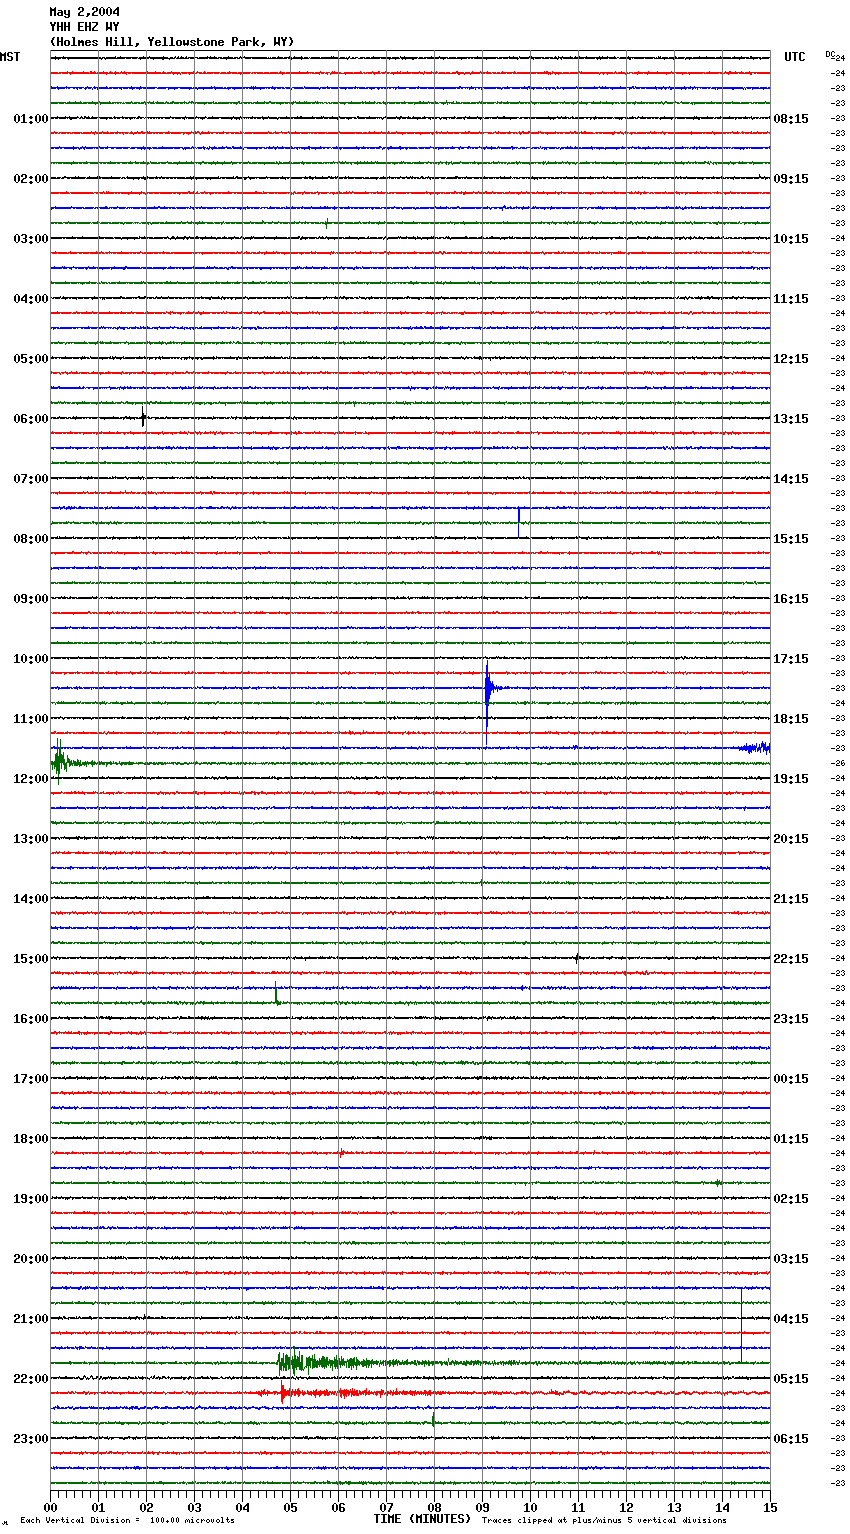
Task: Select the 18:00 MST time label
Action: (31, 1139)
